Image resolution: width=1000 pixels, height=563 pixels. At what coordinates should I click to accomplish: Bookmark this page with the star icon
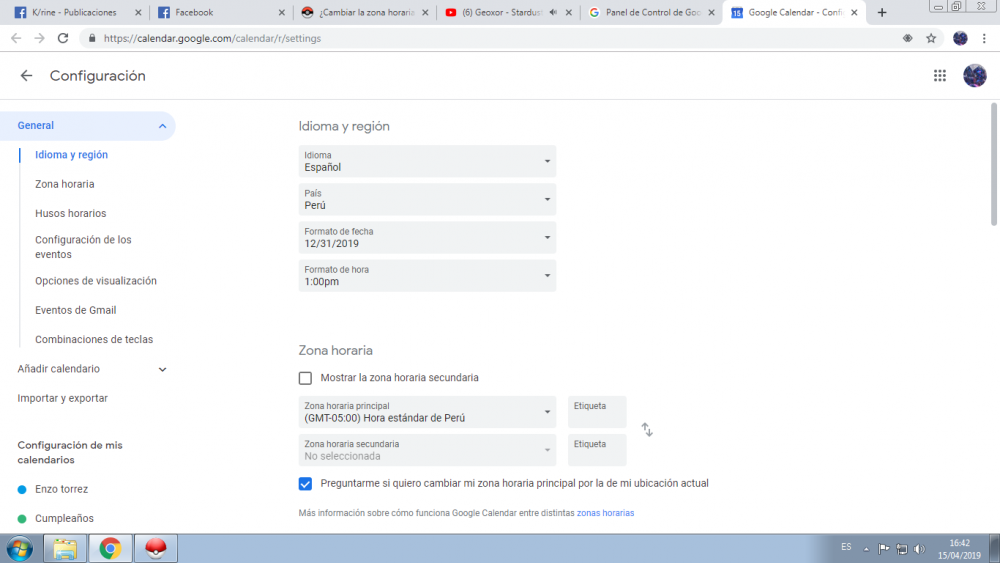pyautogui.click(x=931, y=38)
